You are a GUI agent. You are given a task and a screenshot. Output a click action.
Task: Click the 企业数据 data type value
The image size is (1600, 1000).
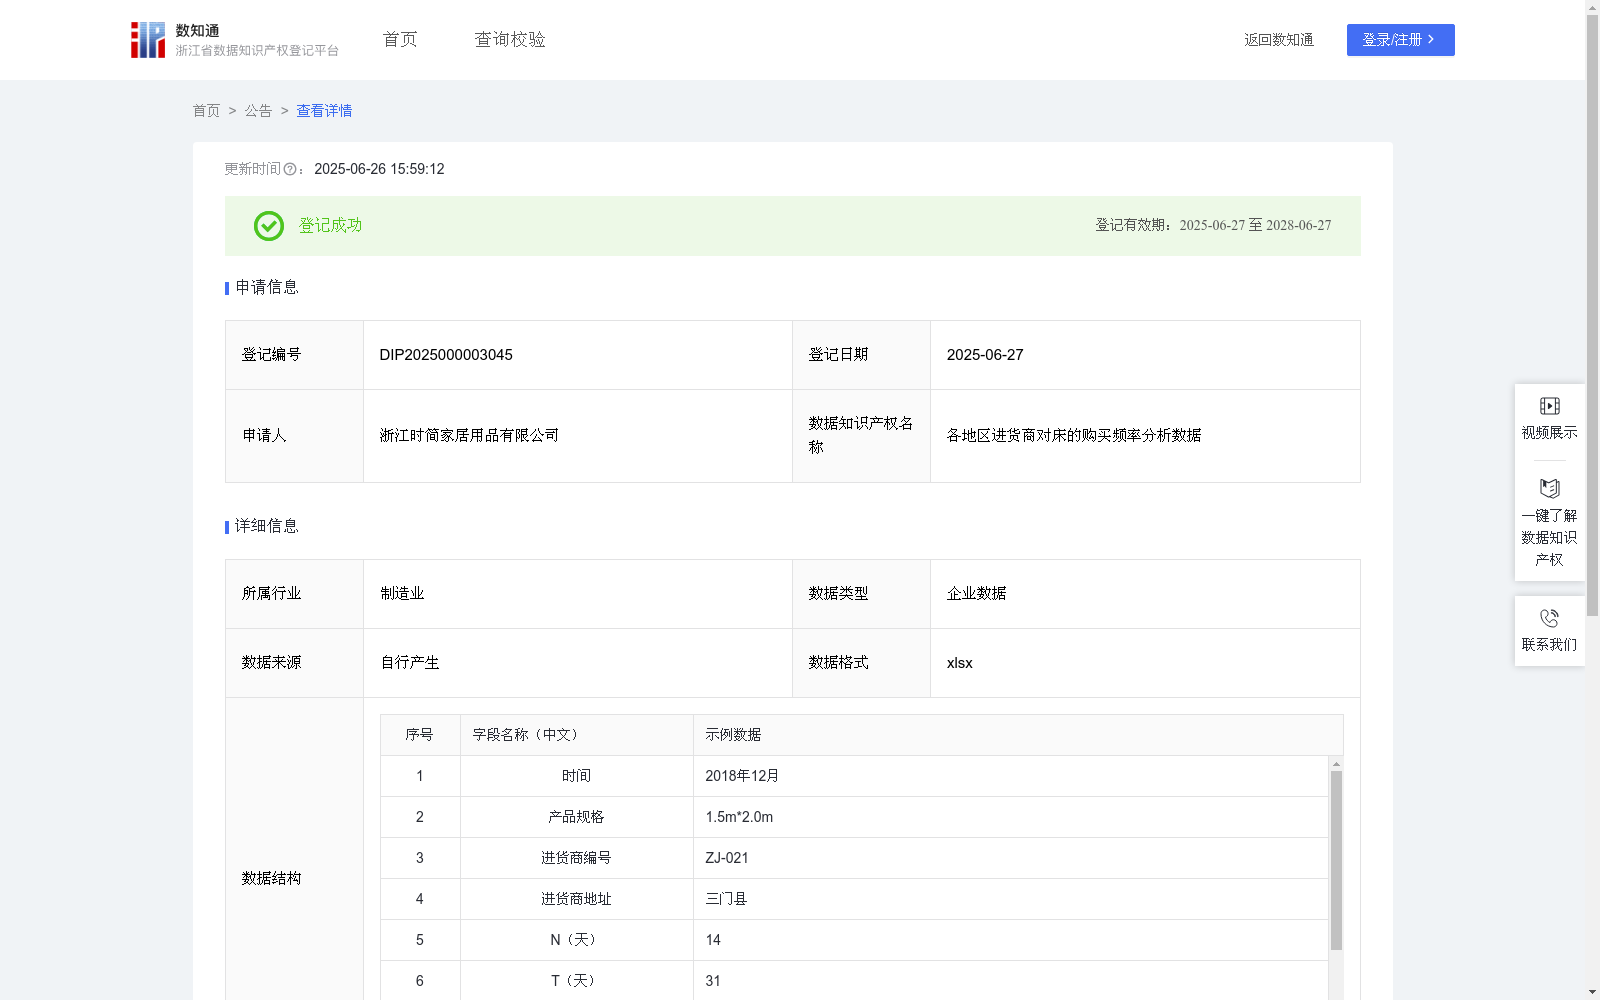tap(977, 594)
